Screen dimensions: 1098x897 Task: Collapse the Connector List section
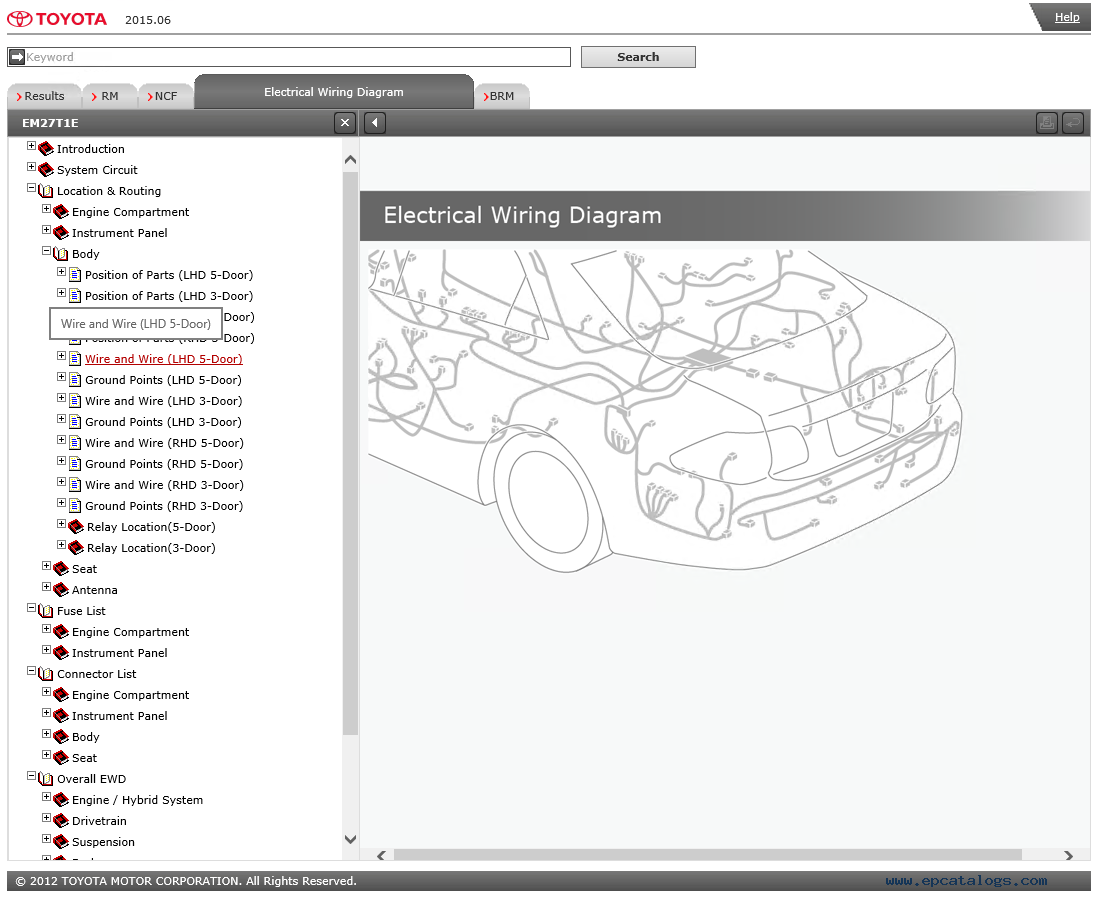pyautogui.click(x=32, y=672)
